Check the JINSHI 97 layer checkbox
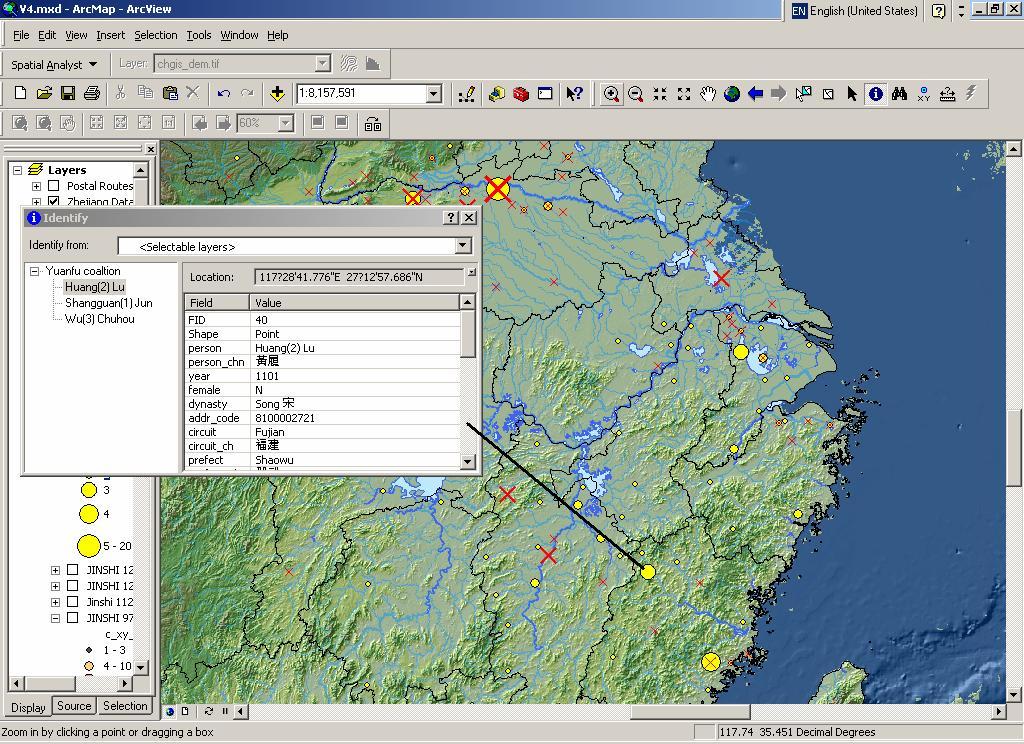 72,618
